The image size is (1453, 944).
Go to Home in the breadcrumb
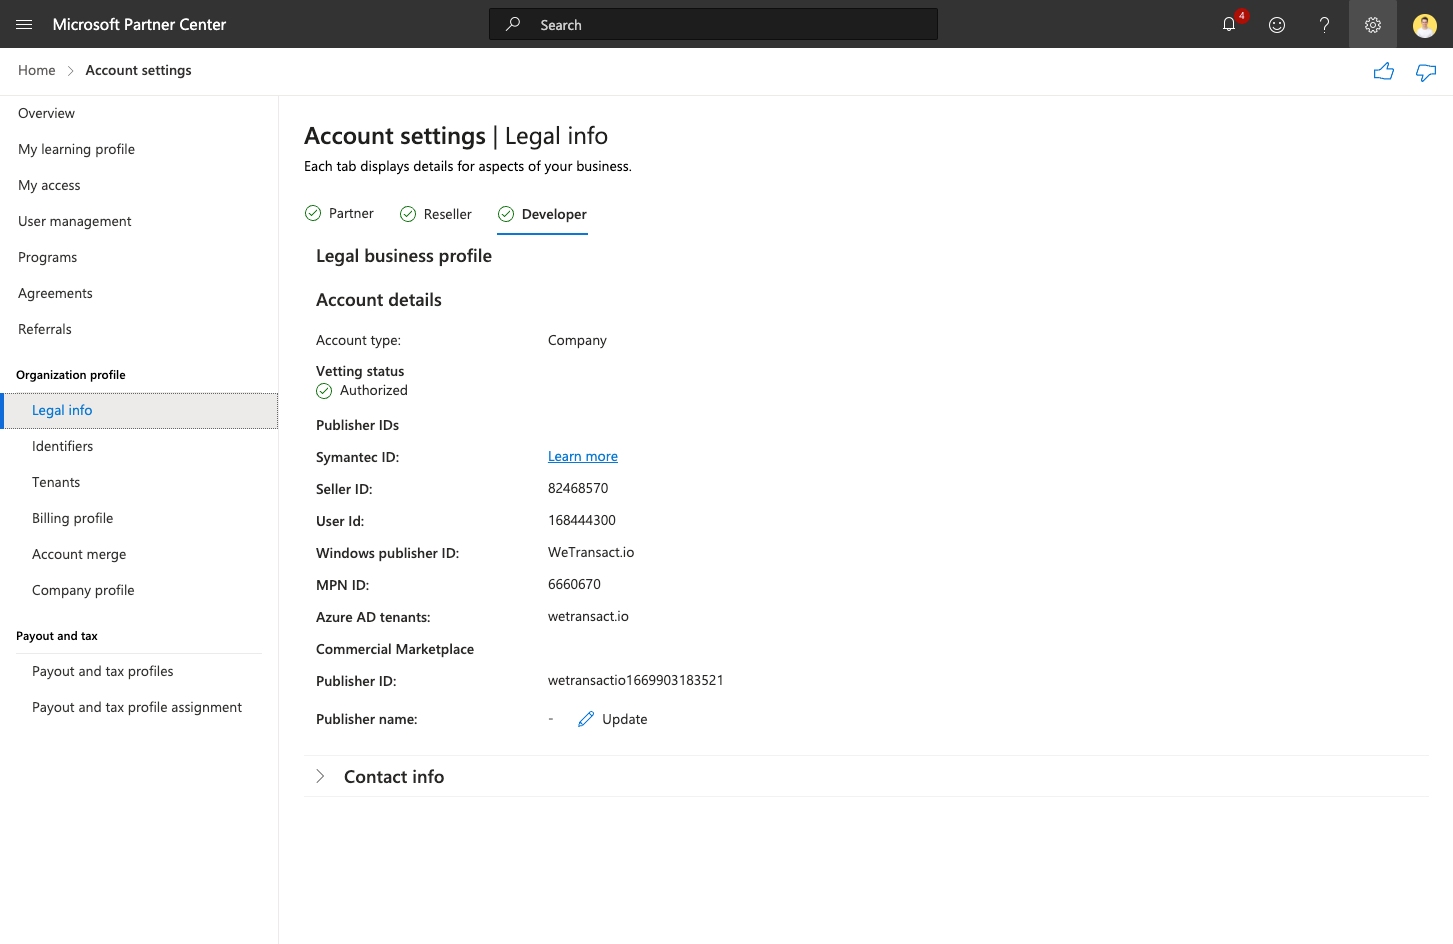coord(37,70)
